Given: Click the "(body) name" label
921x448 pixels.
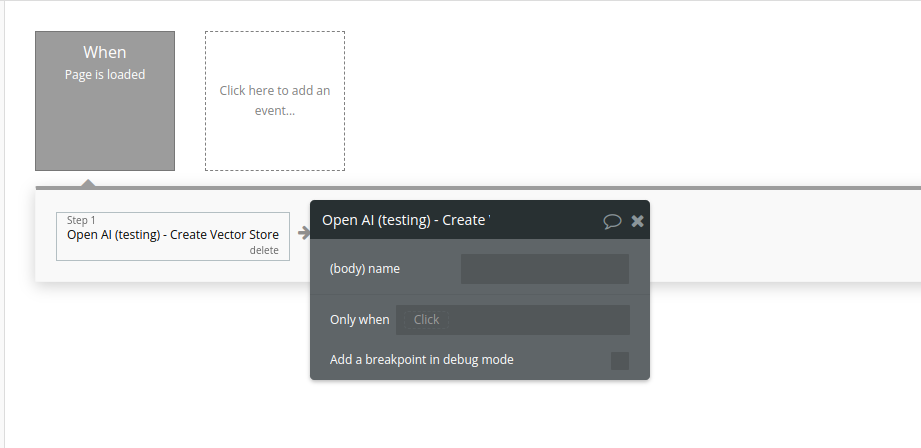Looking at the screenshot, I should tap(364, 269).
